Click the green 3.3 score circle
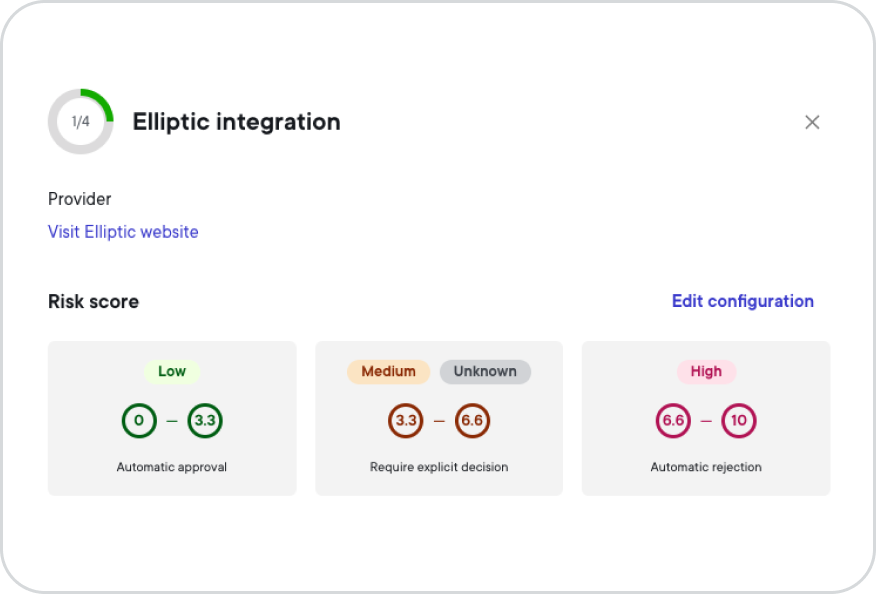The width and height of the screenshot is (876, 594). [205, 420]
